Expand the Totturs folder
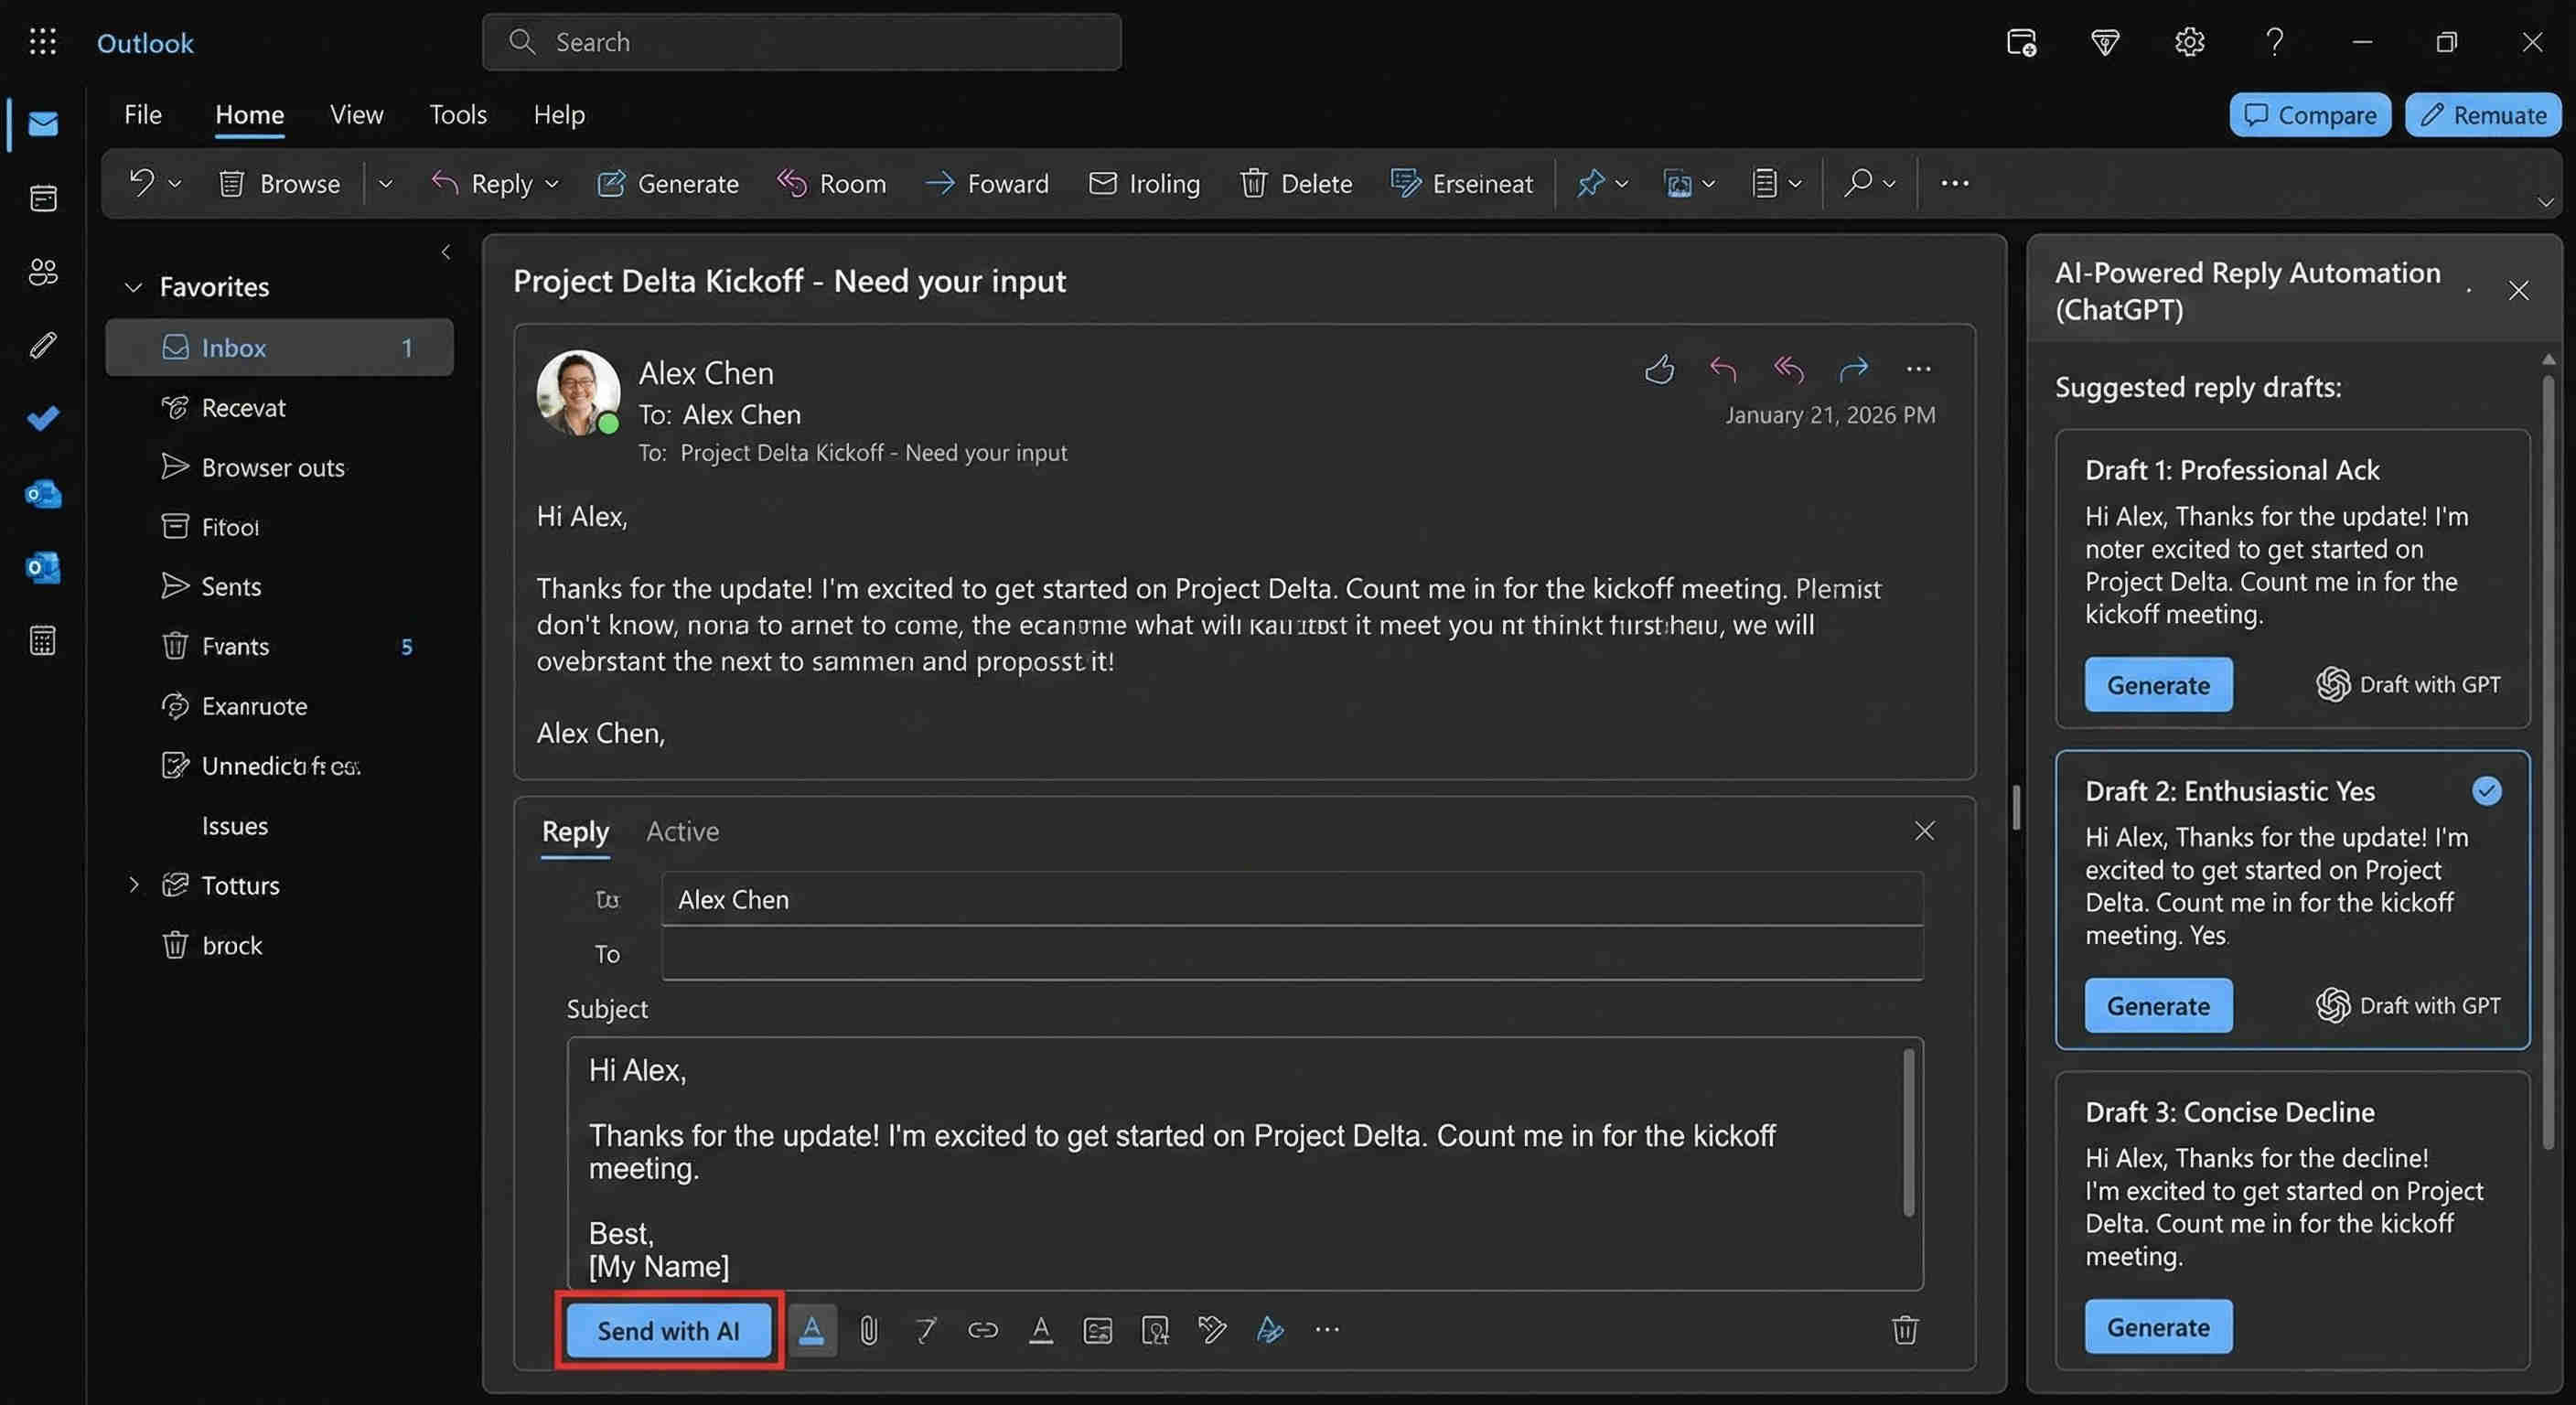The width and height of the screenshot is (2576, 1405). coord(133,885)
